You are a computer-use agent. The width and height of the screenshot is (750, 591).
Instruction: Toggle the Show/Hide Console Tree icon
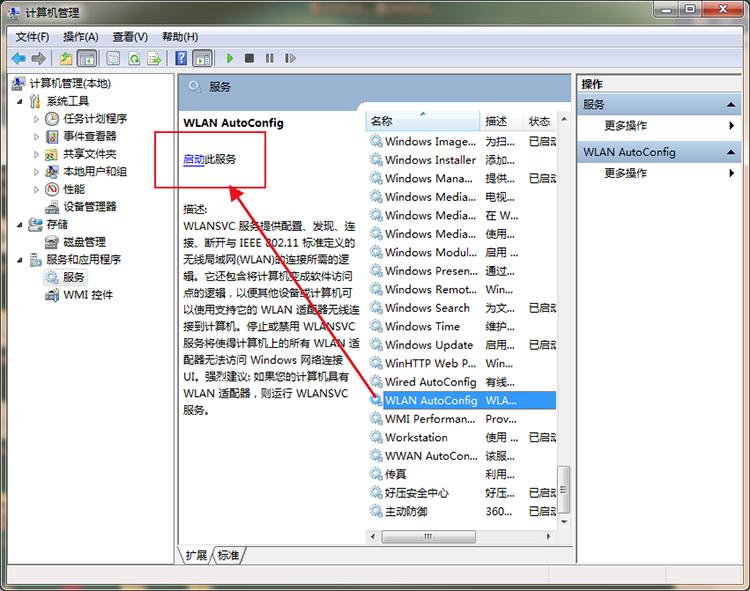(87, 58)
